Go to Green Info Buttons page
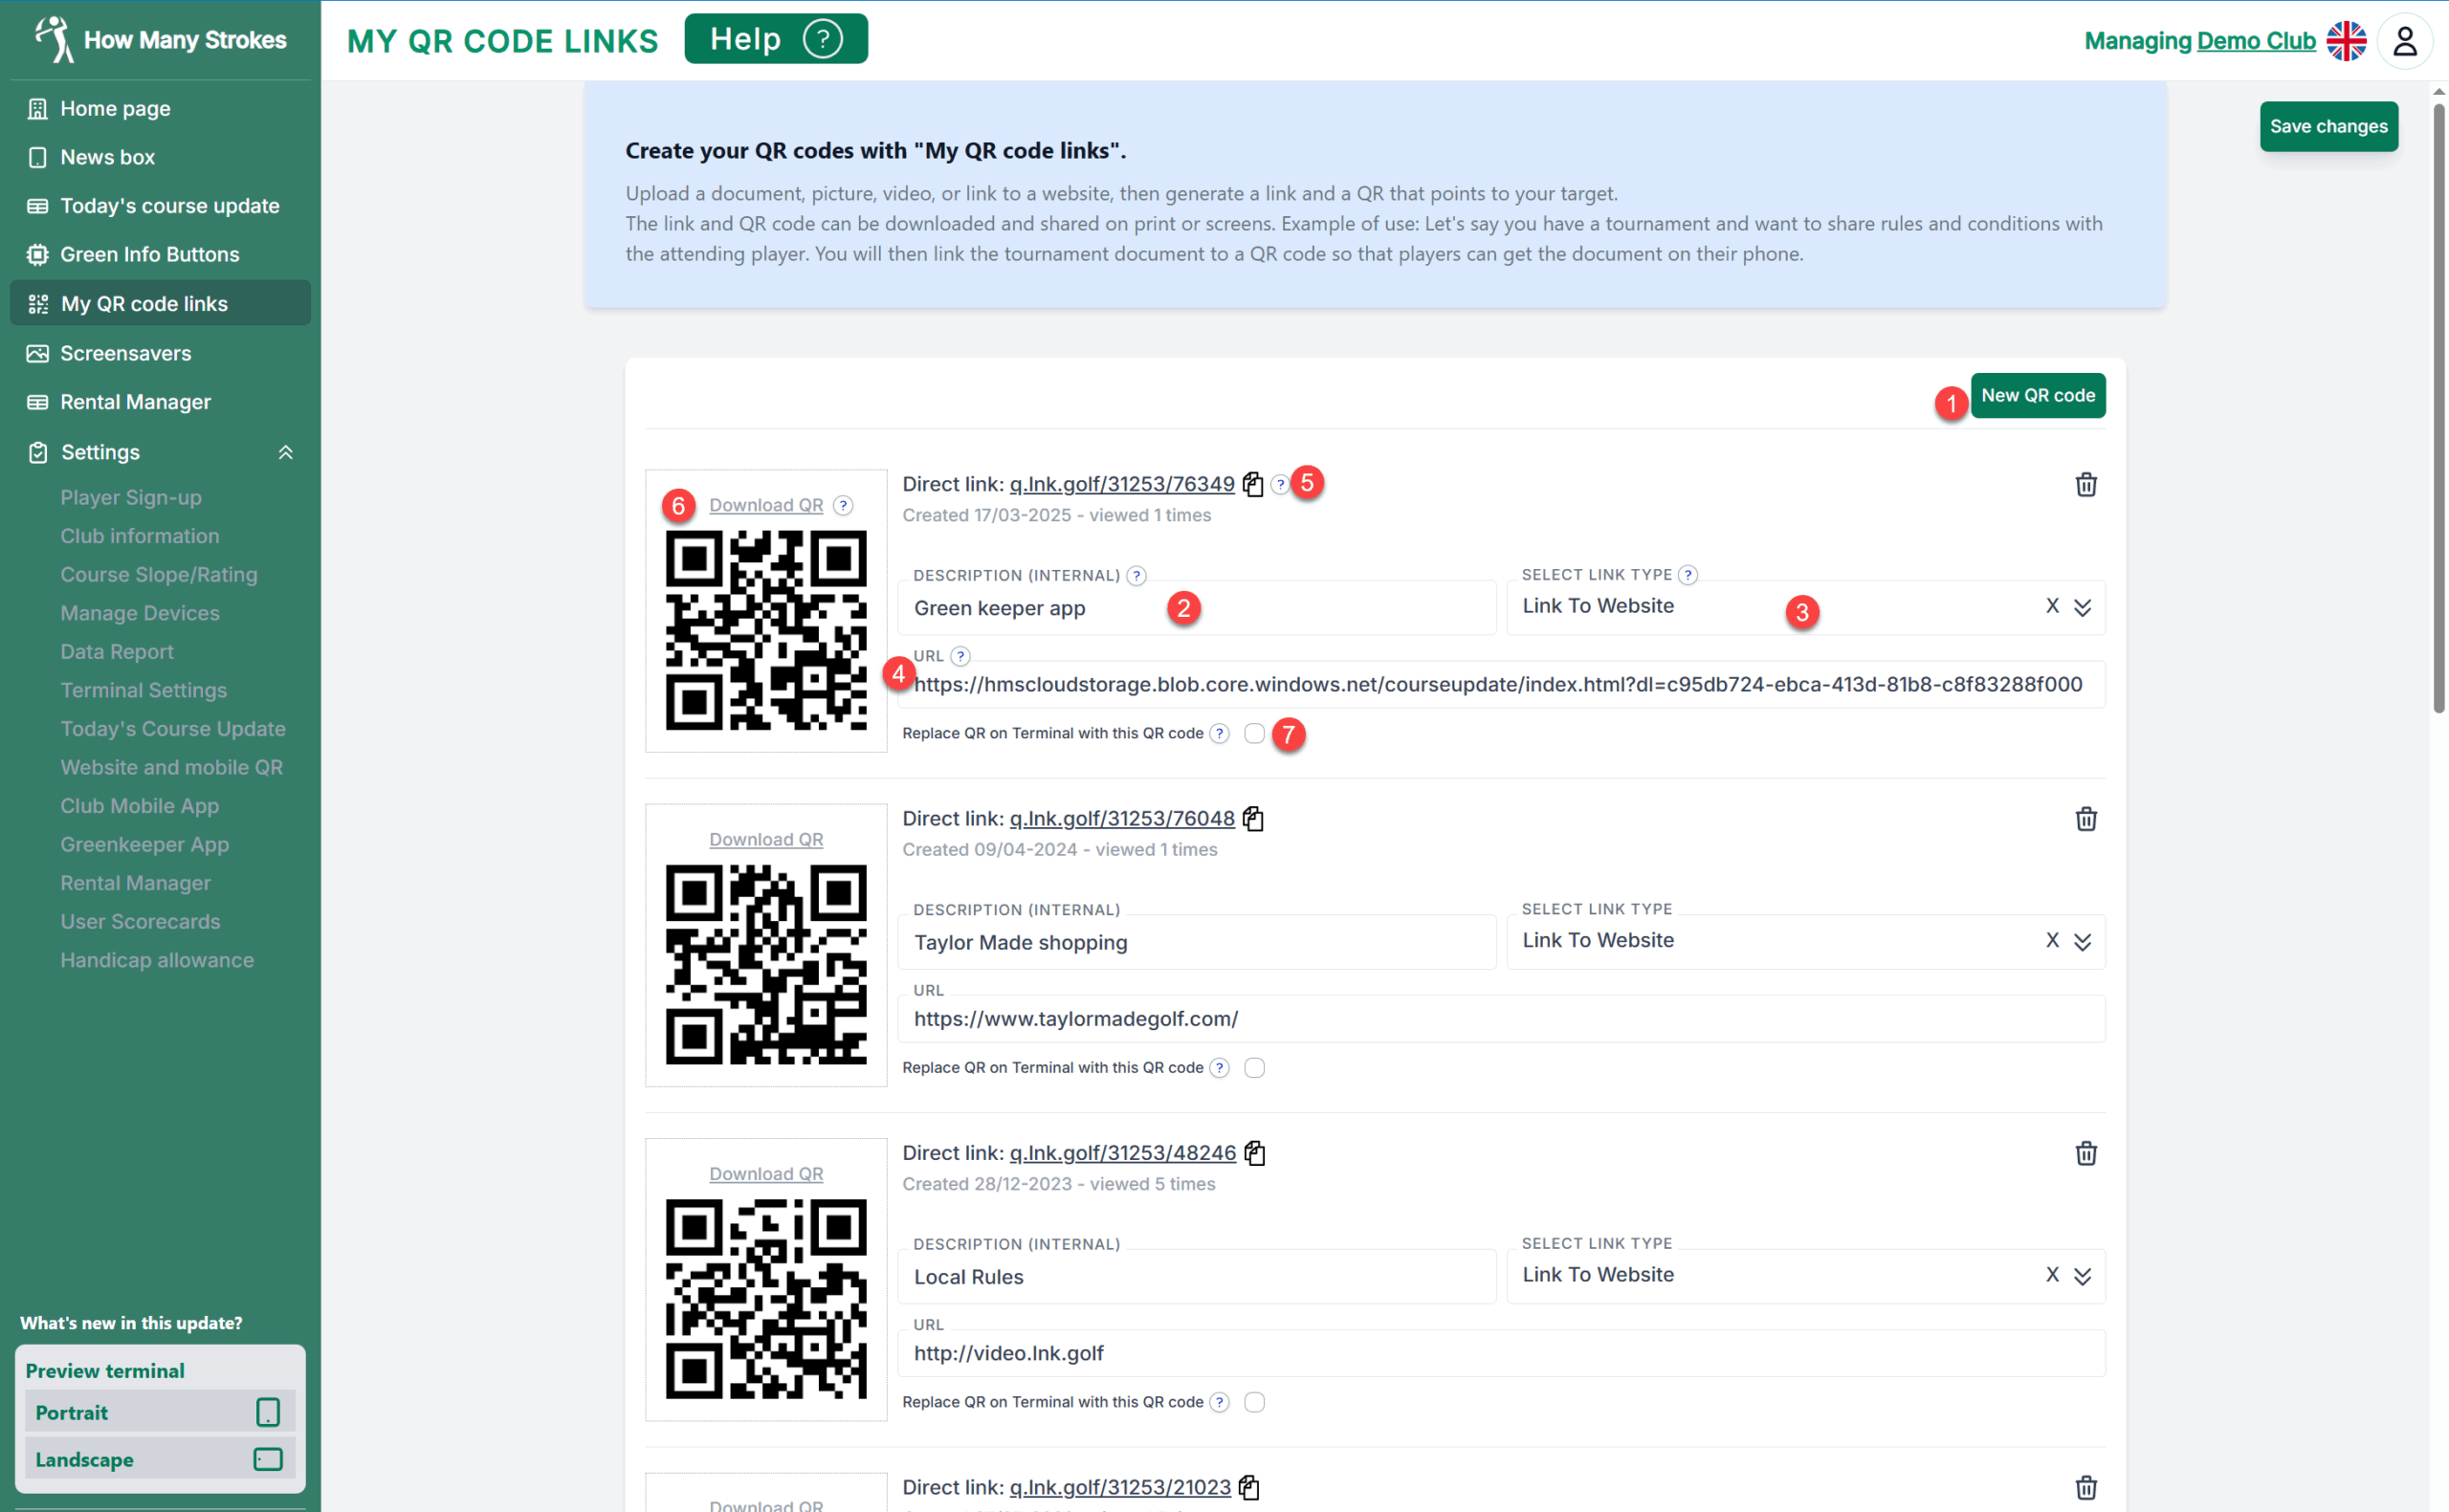Viewport: 2449px width, 1512px height. (149, 254)
